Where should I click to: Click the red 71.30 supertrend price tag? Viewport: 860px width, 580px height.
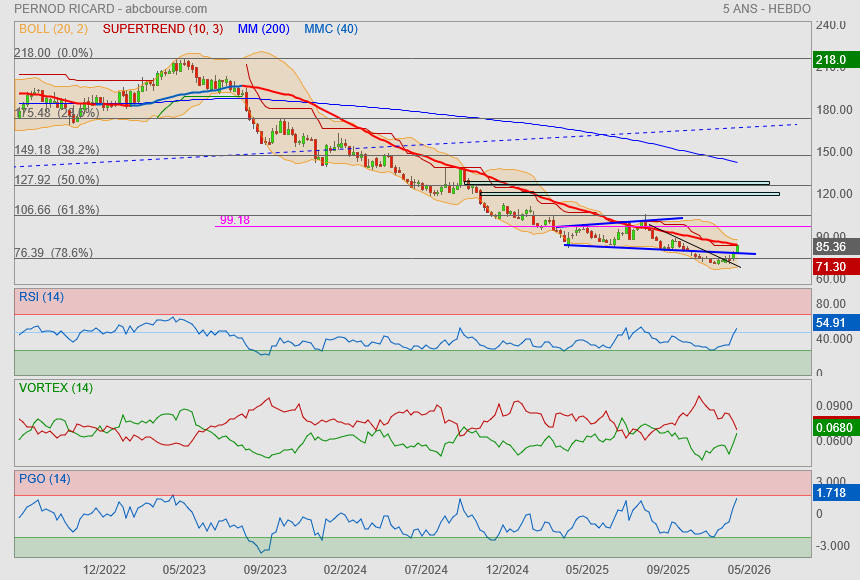[830, 267]
